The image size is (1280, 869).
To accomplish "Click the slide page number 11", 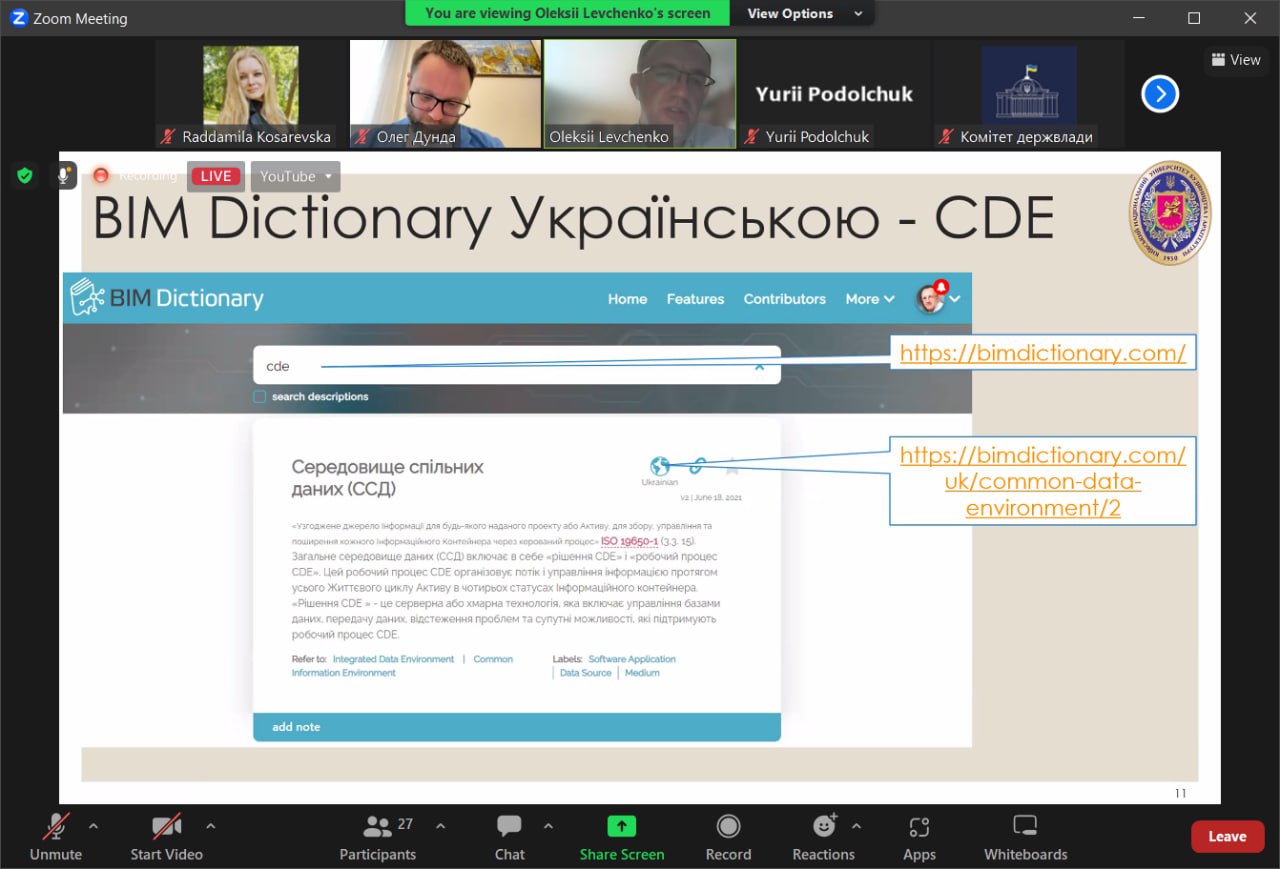I will click(1180, 793).
